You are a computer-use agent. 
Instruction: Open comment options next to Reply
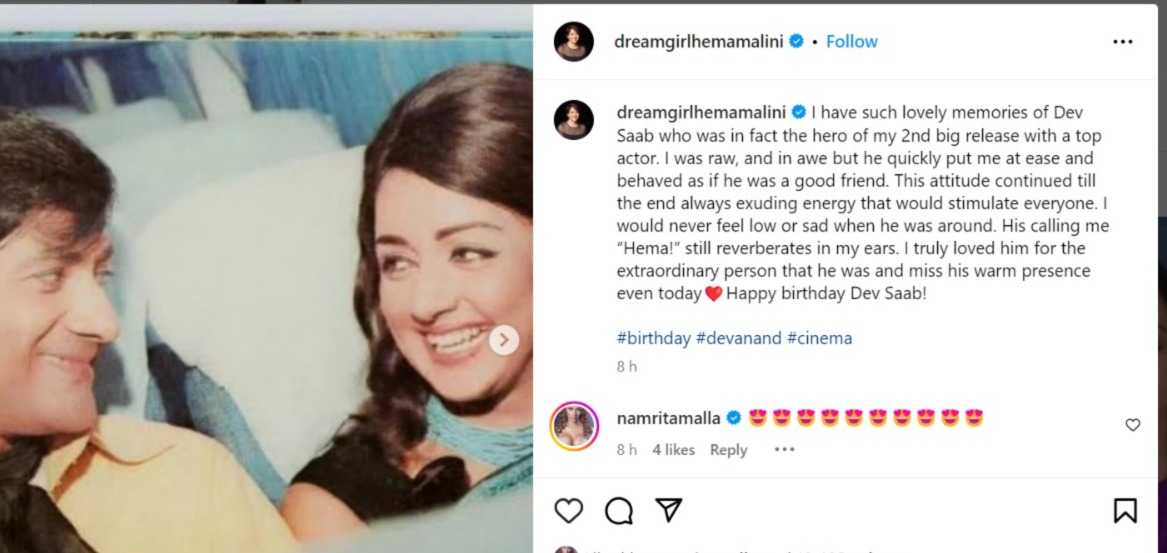(785, 450)
